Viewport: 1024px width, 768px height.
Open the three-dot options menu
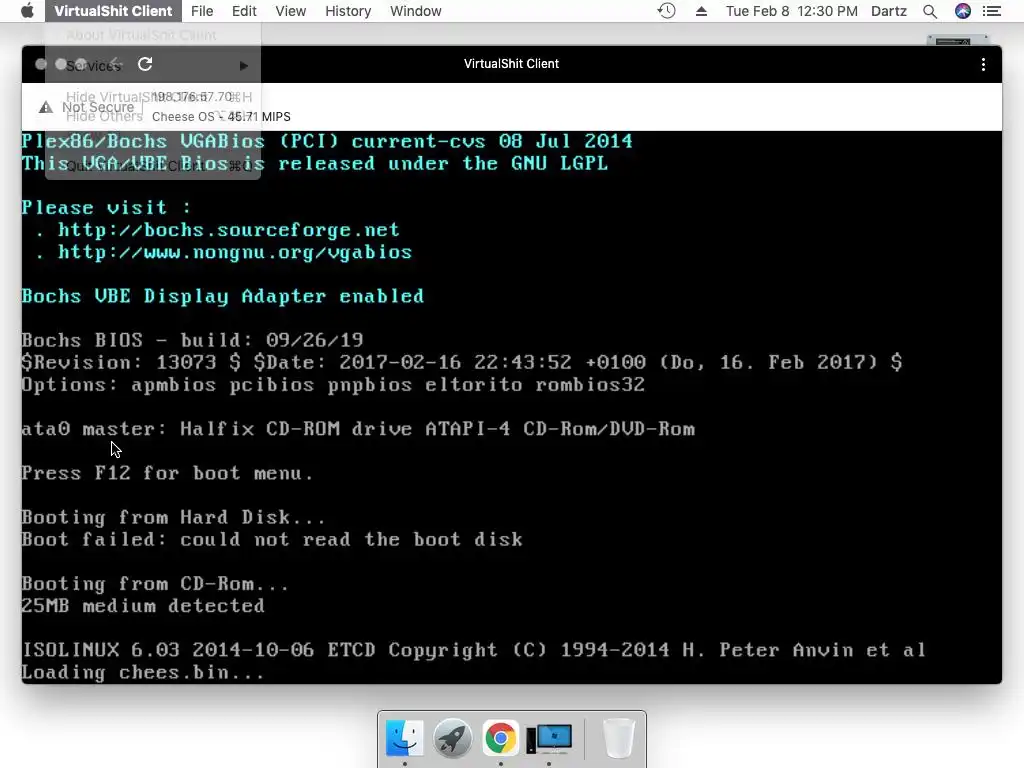coord(983,64)
